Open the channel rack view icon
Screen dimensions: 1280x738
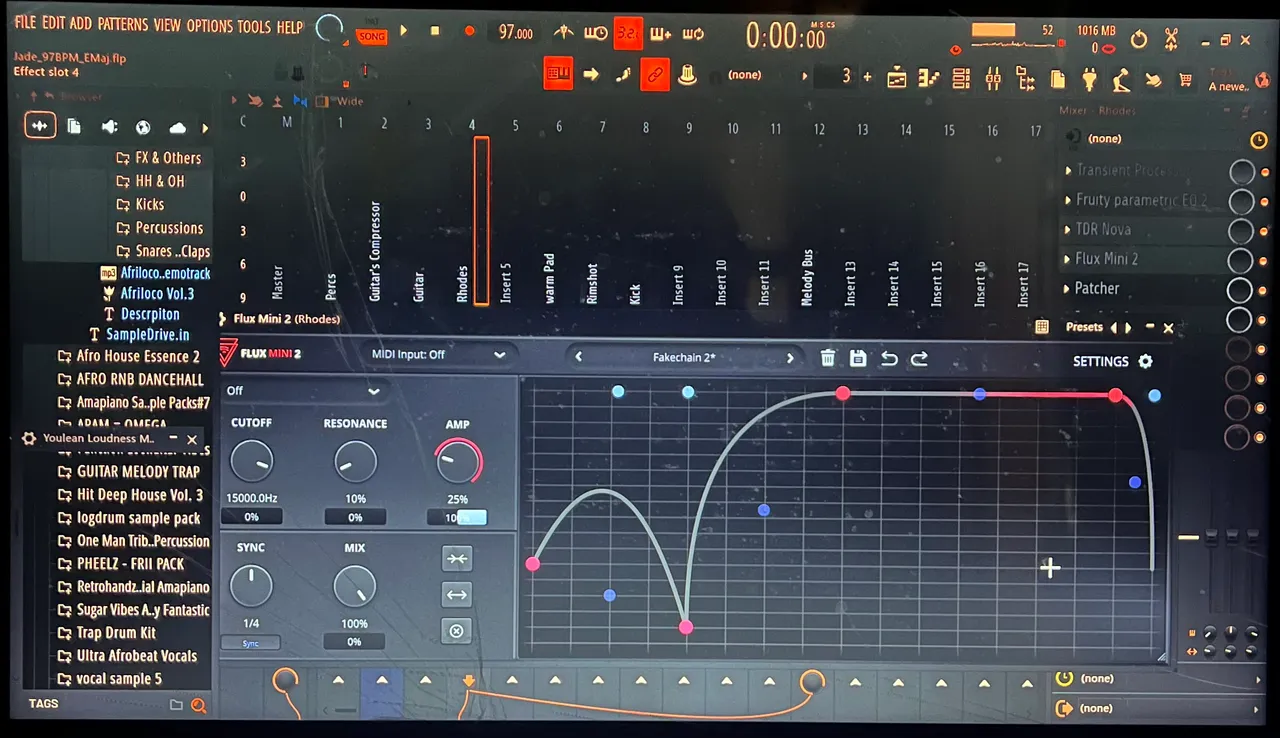coord(961,77)
